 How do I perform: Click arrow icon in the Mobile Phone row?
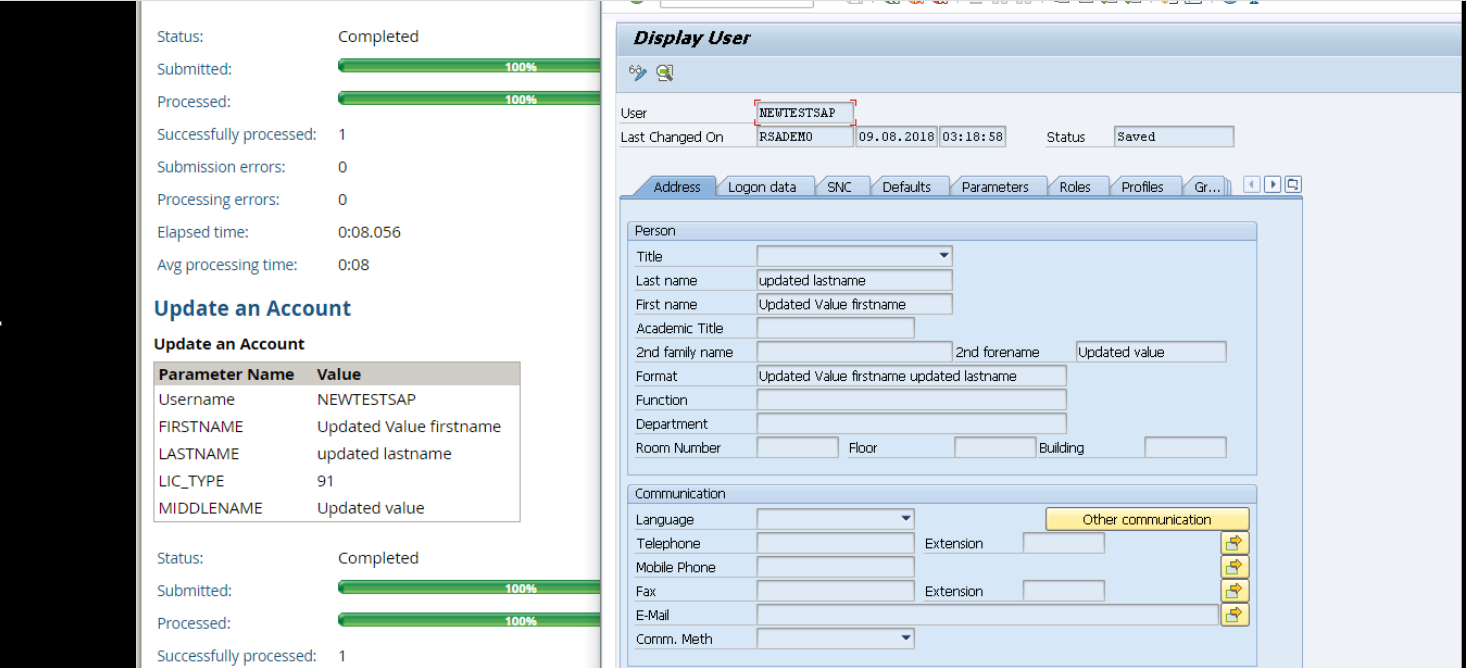click(x=1235, y=567)
